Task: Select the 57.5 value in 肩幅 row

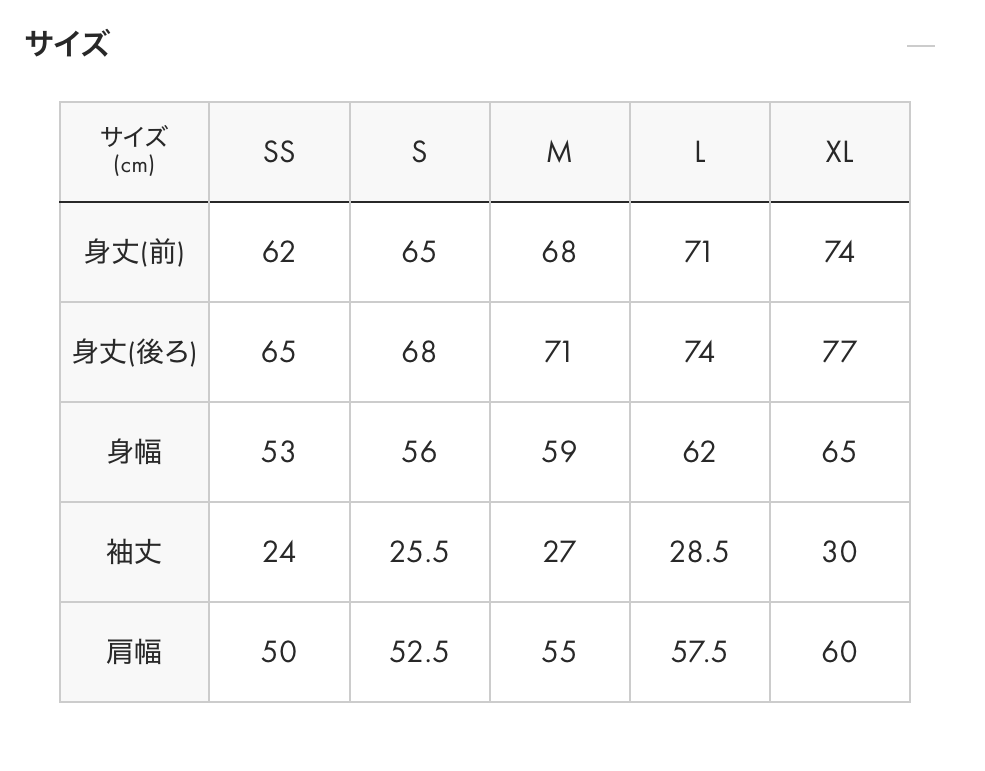Action: pos(699,652)
